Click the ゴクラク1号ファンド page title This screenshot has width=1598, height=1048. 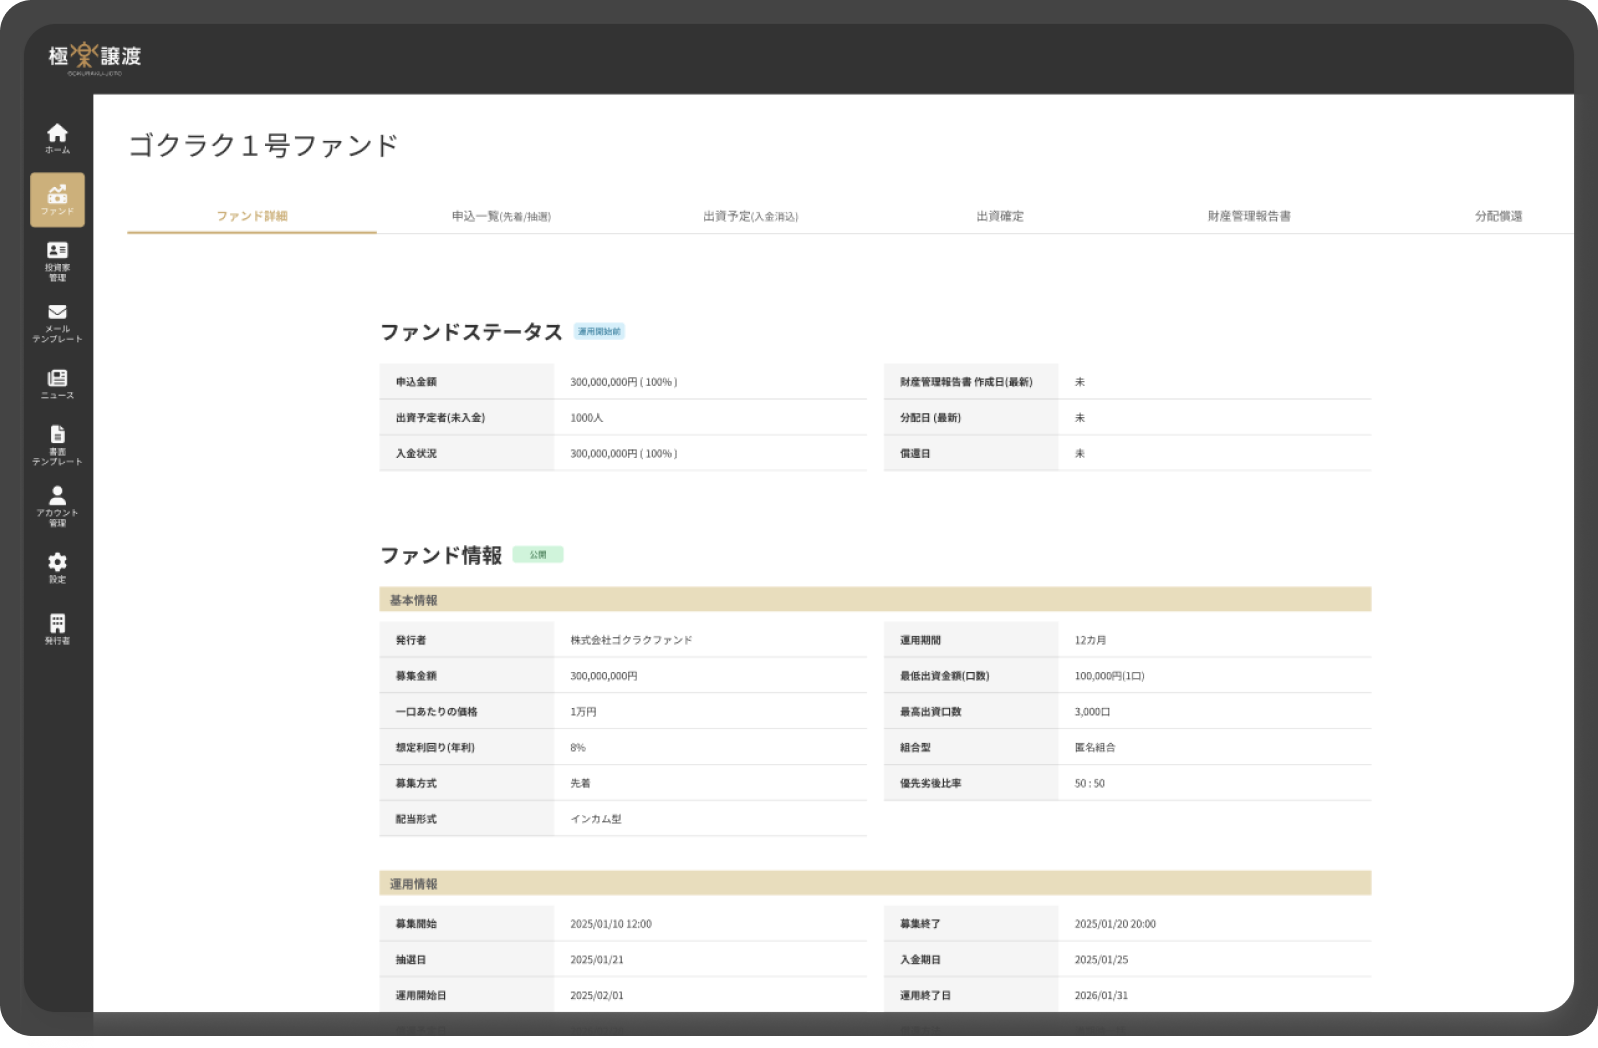[263, 146]
